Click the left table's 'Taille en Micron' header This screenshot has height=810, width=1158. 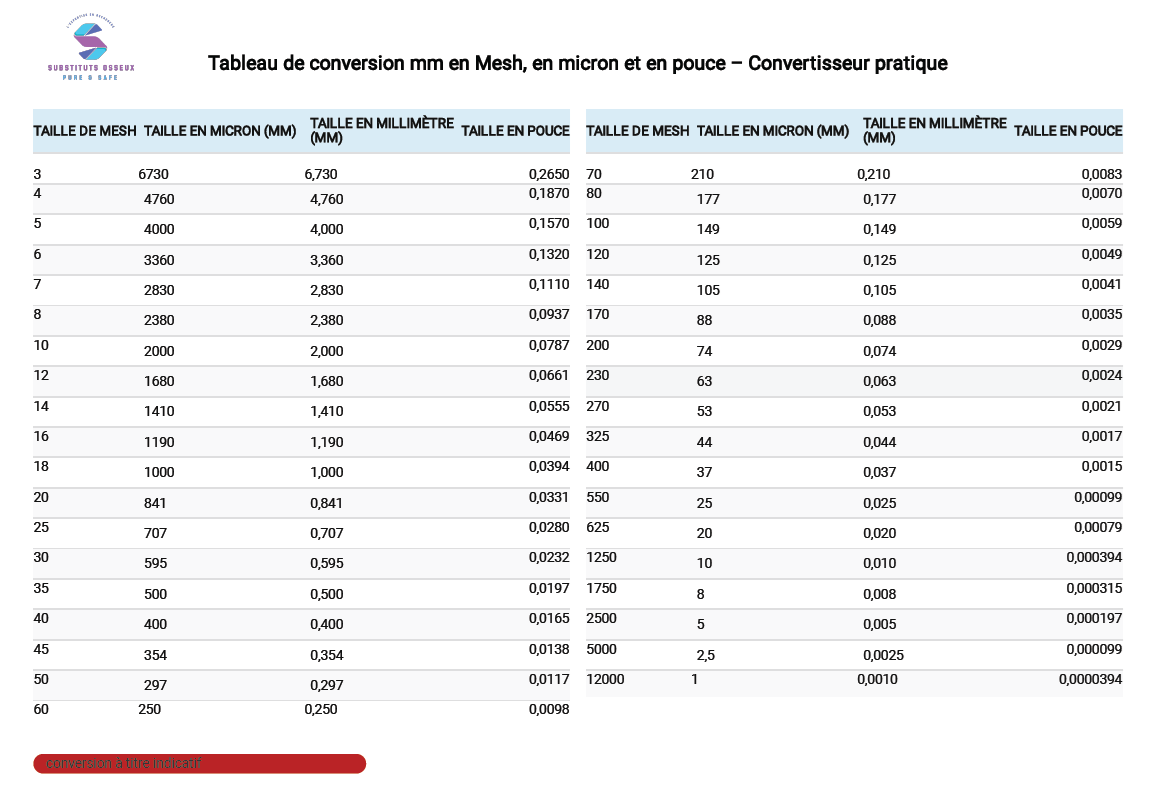[x=220, y=131]
